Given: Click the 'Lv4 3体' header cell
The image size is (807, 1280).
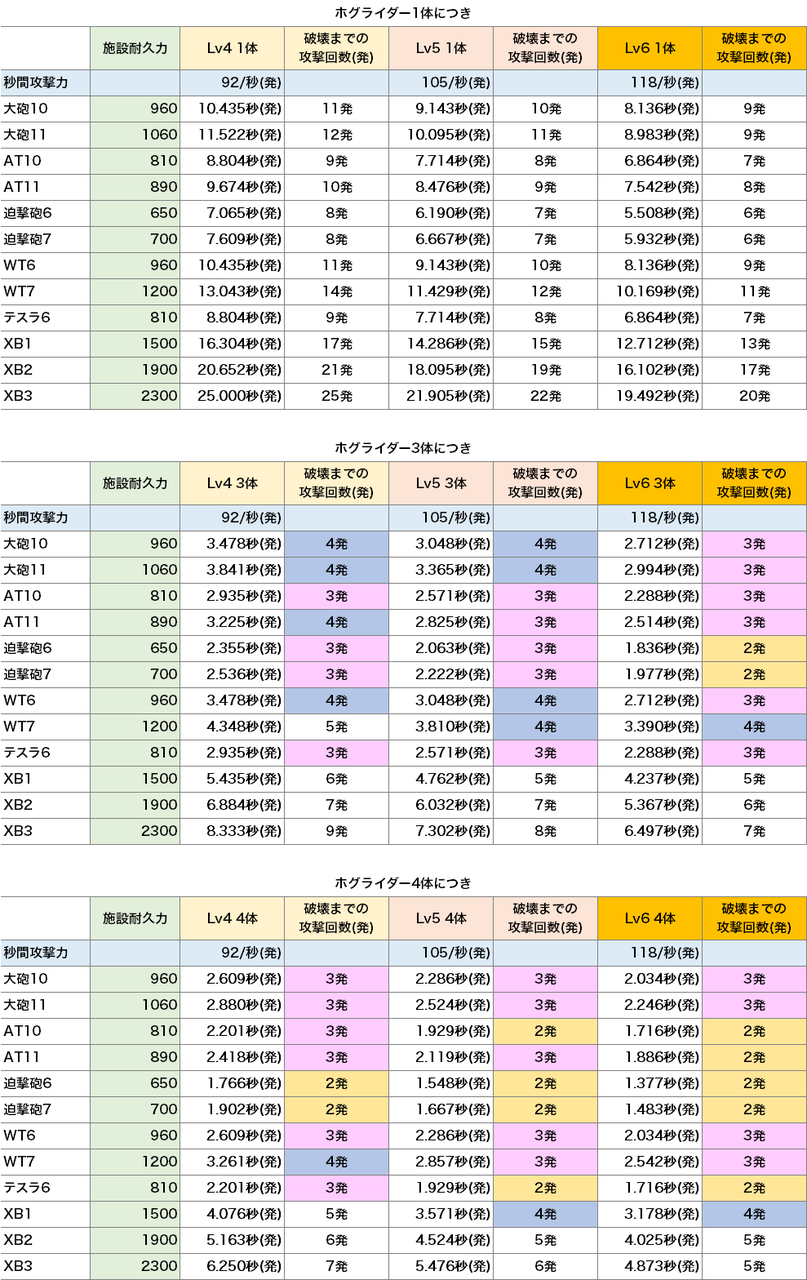Looking at the screenshot, I should (233, 483).
